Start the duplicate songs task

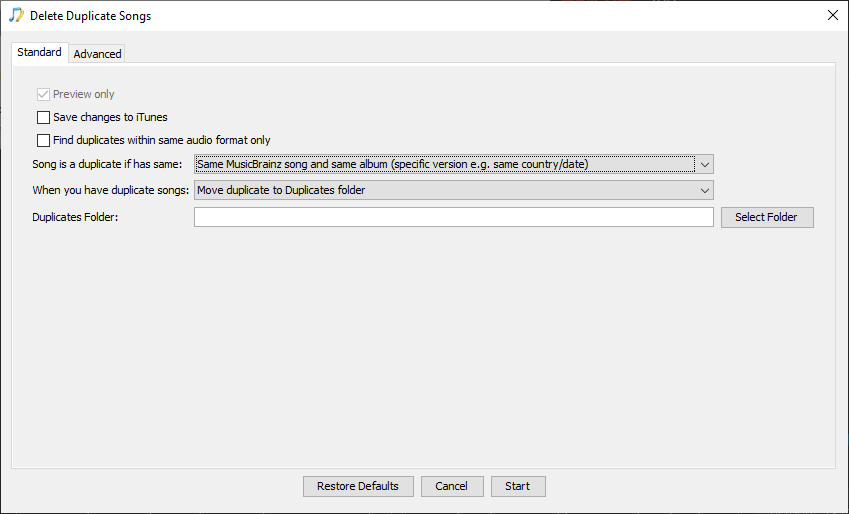tap(518, 486)
